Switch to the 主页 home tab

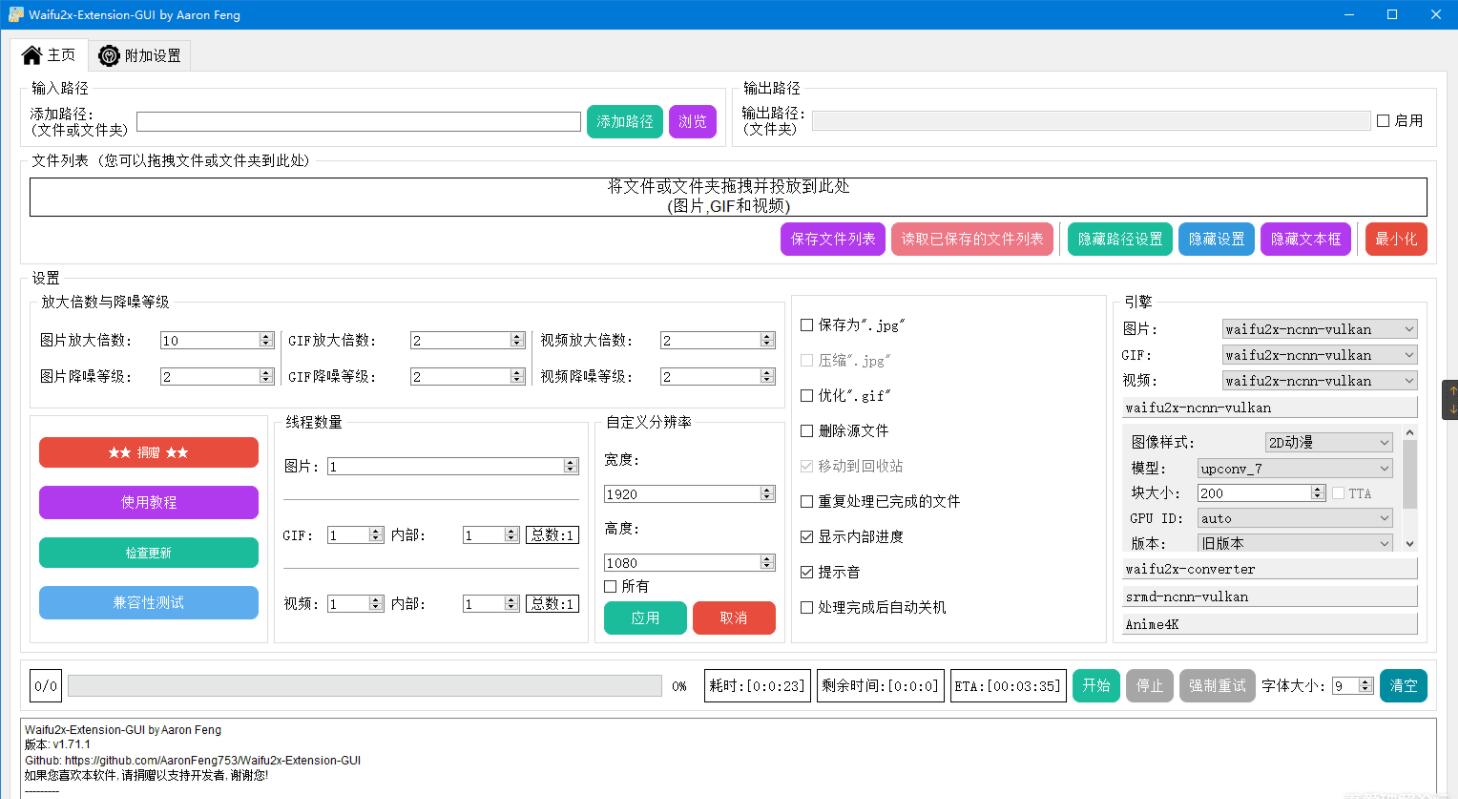(48, 55)
